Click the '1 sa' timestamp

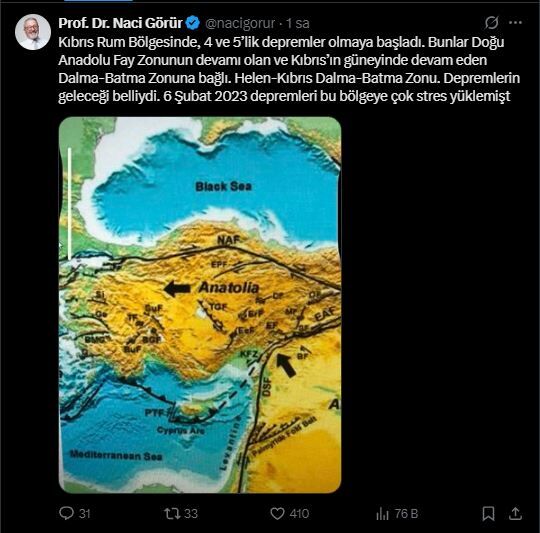(298, 23)
